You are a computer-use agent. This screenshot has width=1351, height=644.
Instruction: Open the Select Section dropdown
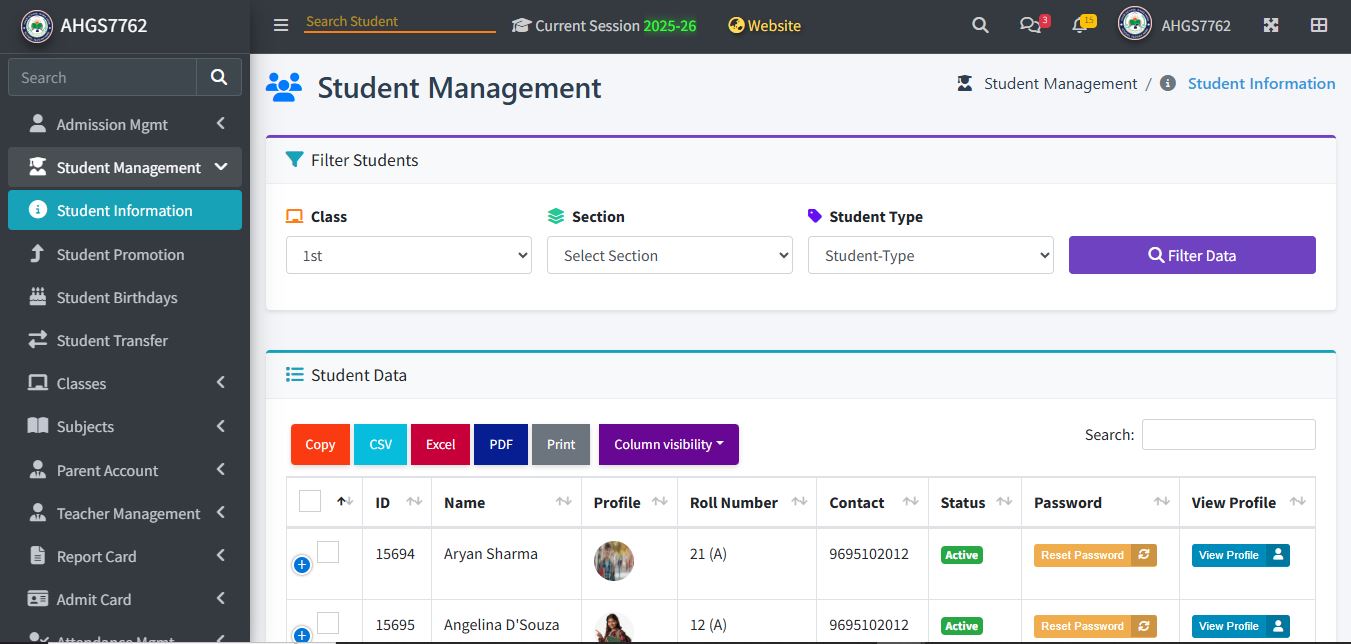point(669,255)
